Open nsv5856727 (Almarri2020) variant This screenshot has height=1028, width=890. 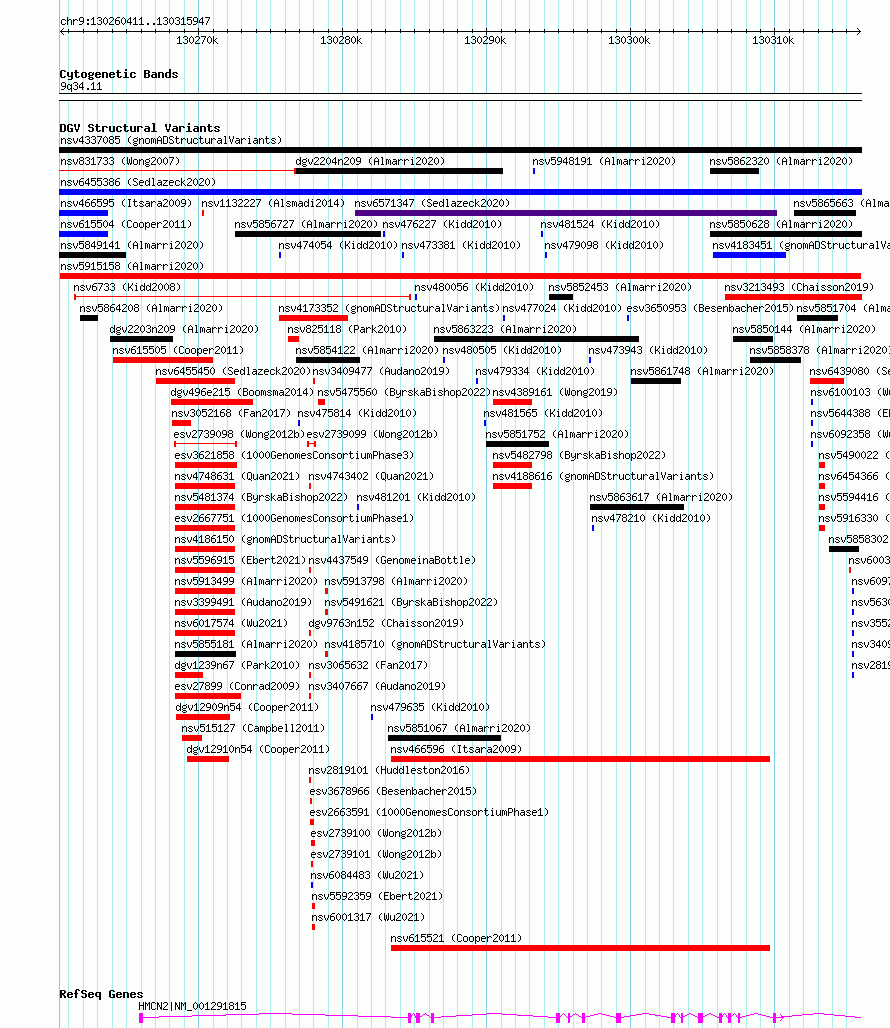306,224
